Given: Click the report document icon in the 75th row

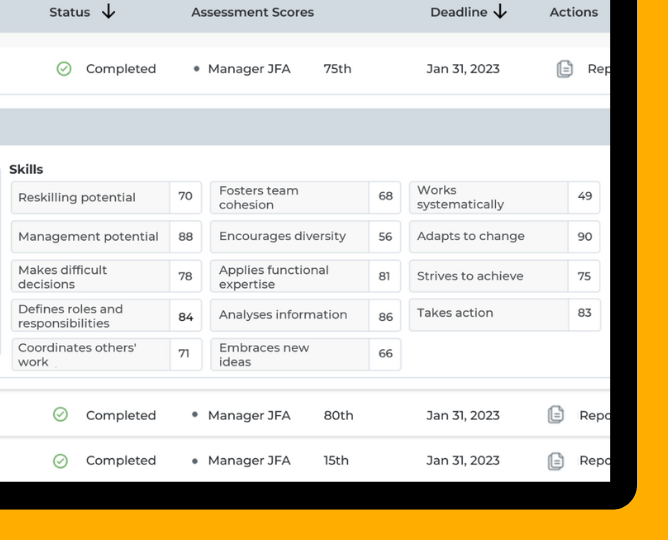Looking at the screenshot, I should (565, 69).
